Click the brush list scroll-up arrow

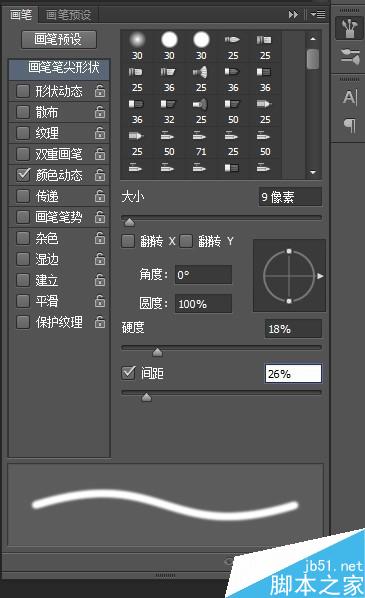tap(313, 39)
